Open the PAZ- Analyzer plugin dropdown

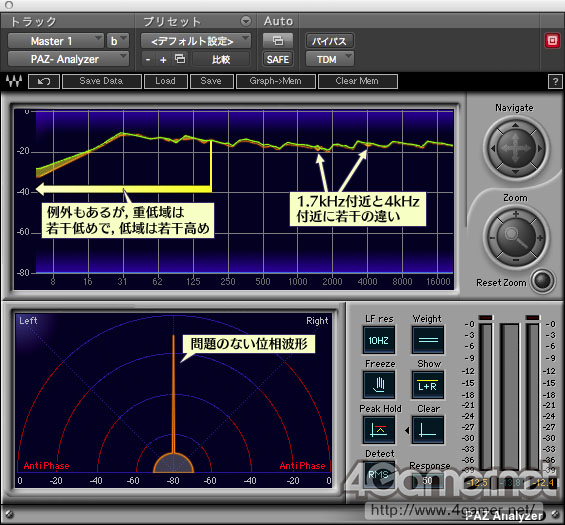68,59
